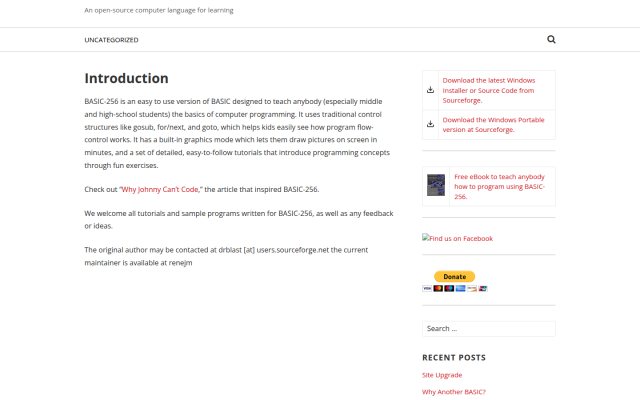The height and width of the screenshot is (400, 640).
Task: Open the Uncategorized menu item
Action: [111, 40]
